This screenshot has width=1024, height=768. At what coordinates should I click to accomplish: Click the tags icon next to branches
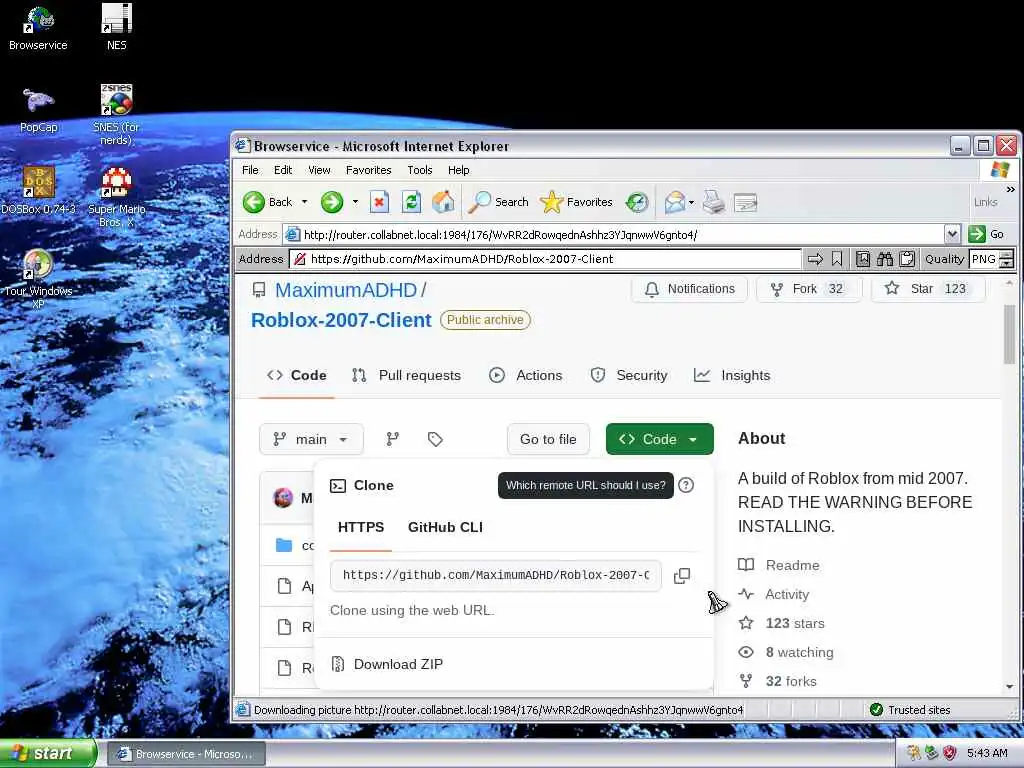click(x=435, y=439)
